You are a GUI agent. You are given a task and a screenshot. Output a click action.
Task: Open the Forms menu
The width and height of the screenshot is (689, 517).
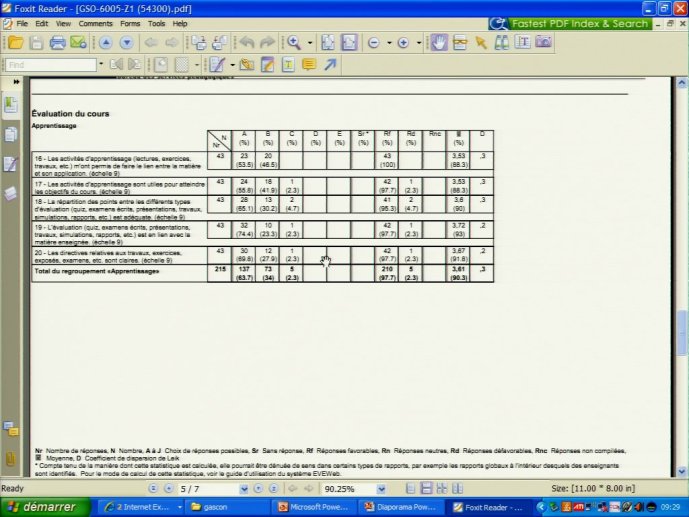[x=130, y=23]
